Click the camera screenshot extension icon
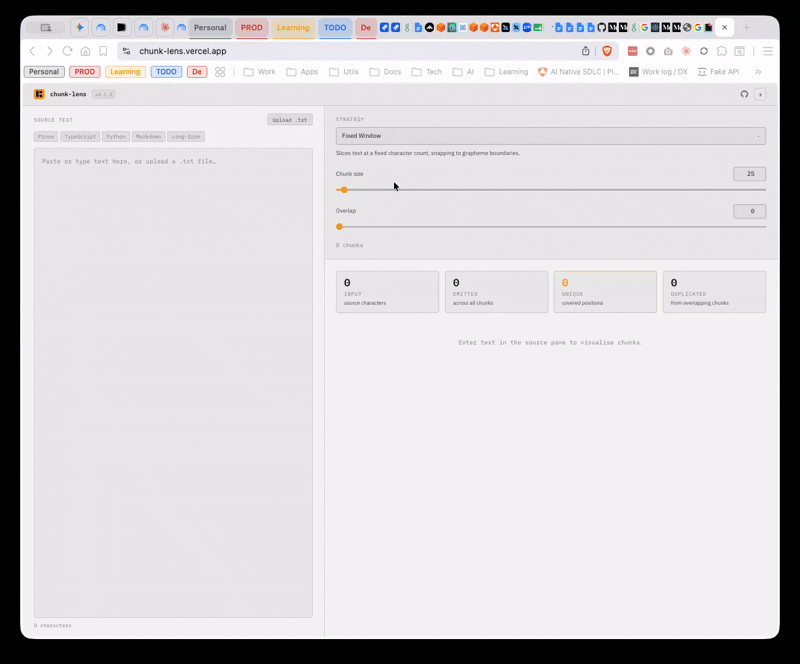Screen dimensions: 800x664 pos(668,51)
